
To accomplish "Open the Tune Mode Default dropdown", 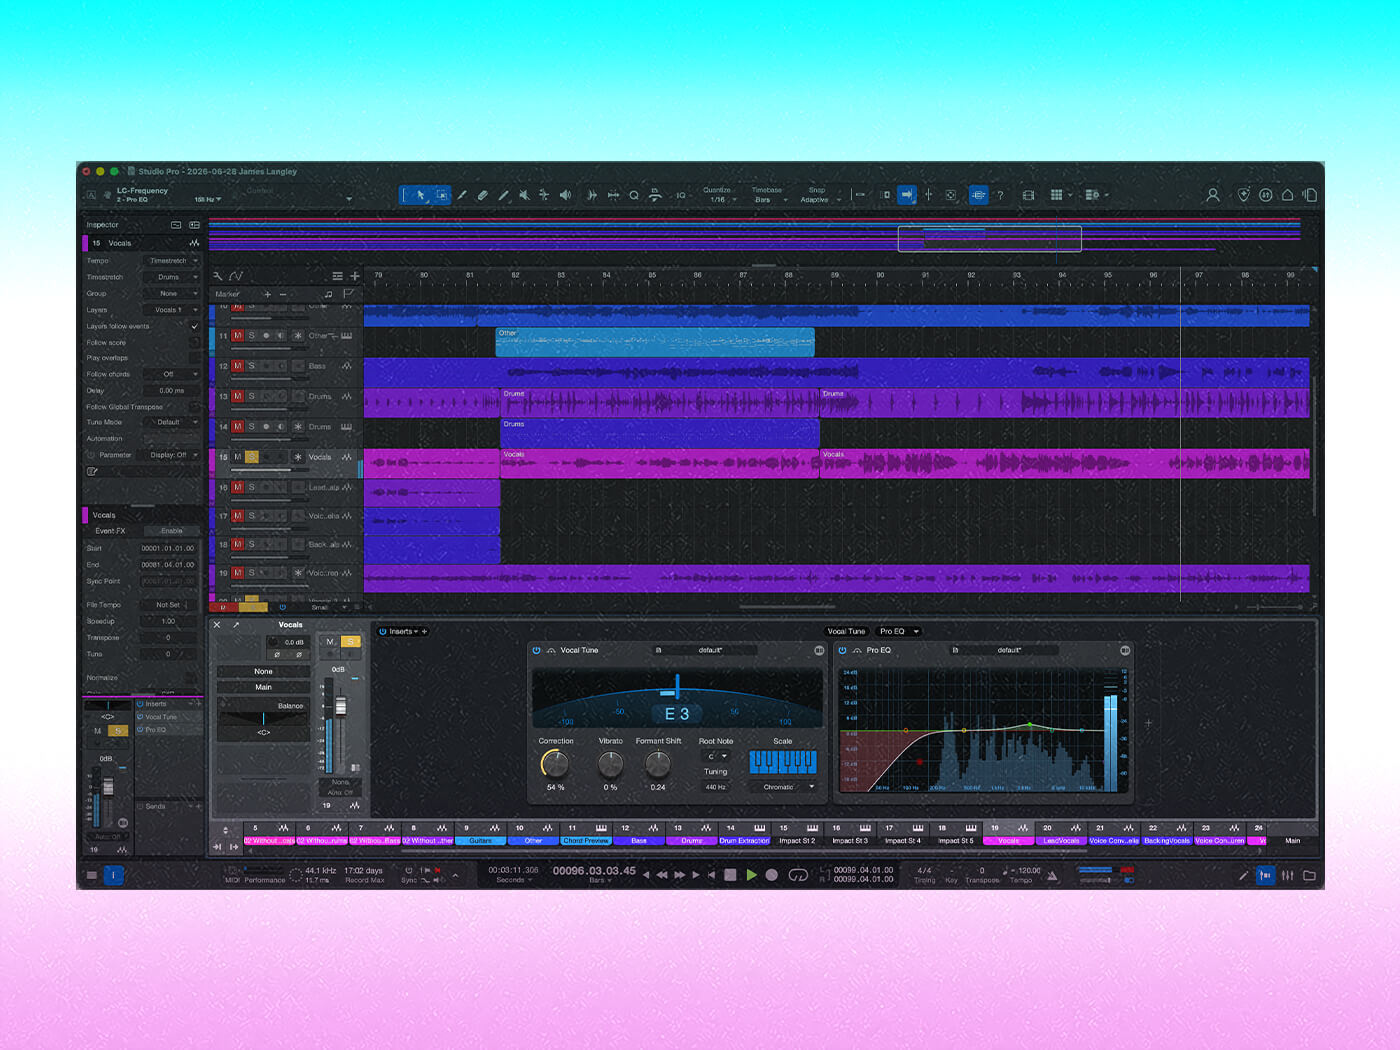I will (x=171, y=422).
